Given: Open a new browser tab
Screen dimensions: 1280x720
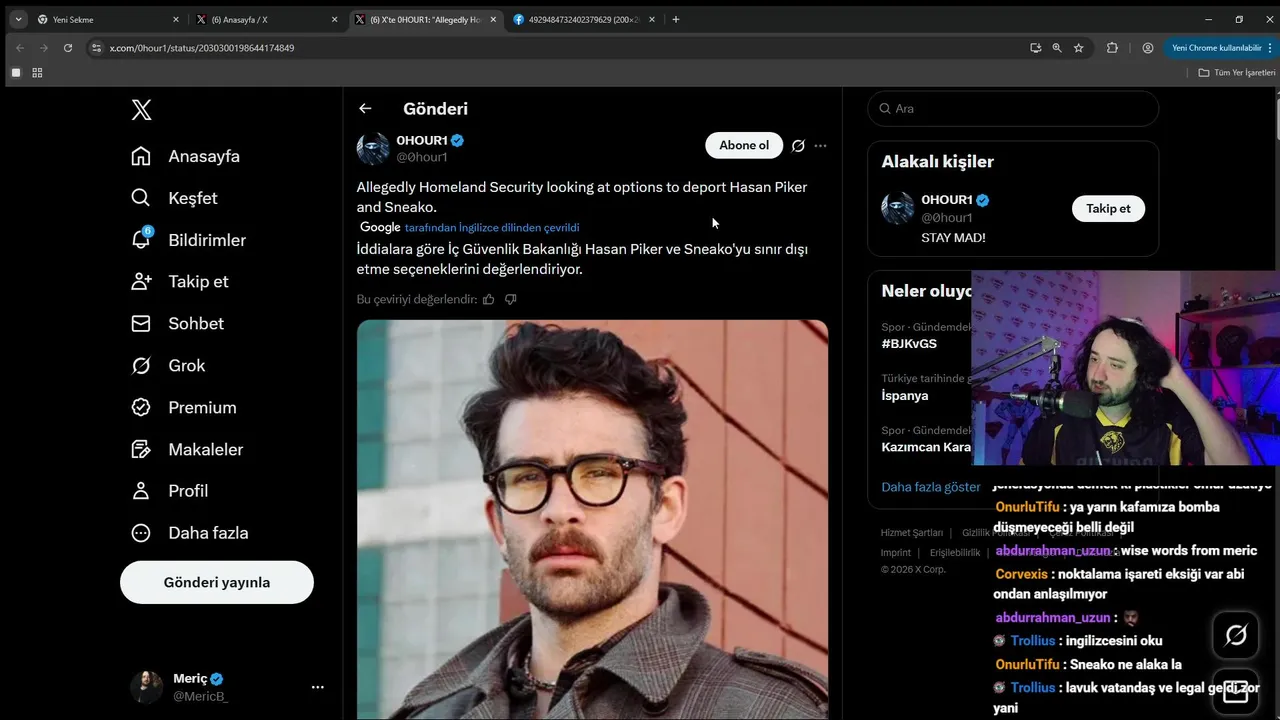Looking at the screenshot, I should [x=676, y=19].
